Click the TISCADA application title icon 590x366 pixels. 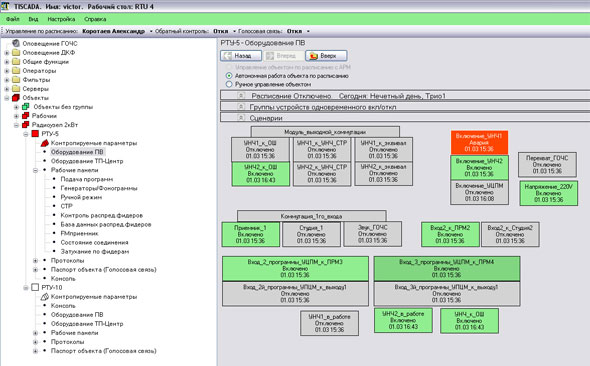pyautogui.click(x=5, y=6)
